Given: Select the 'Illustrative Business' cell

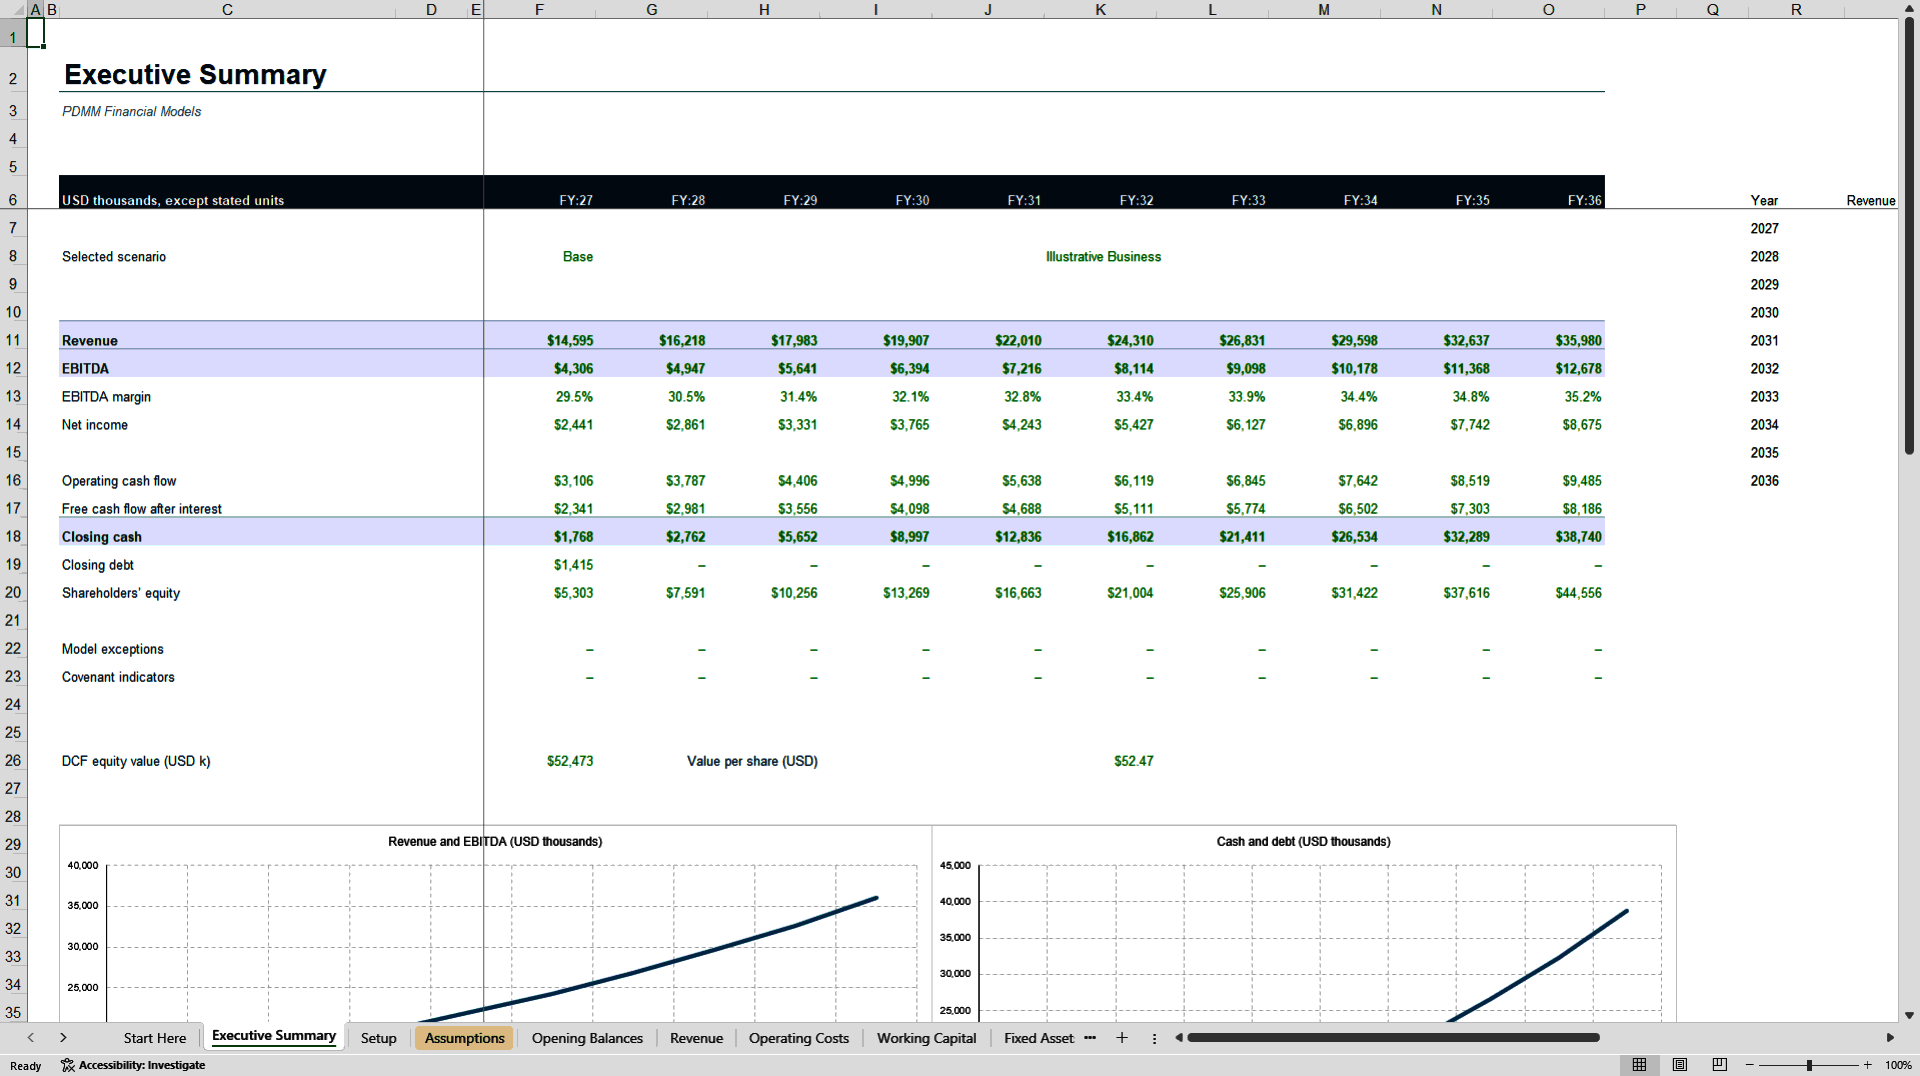Looking at the screenshot, I should pos(1103,257).
